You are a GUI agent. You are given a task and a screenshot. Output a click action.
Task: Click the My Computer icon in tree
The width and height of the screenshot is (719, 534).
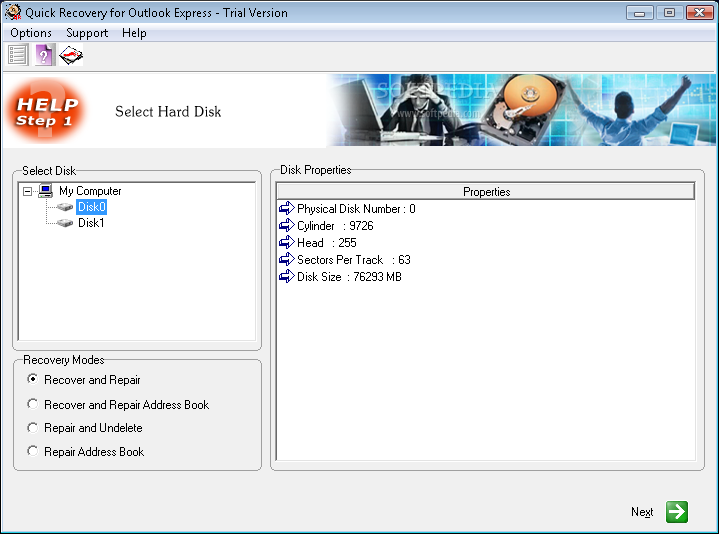(x=45, y=191)
